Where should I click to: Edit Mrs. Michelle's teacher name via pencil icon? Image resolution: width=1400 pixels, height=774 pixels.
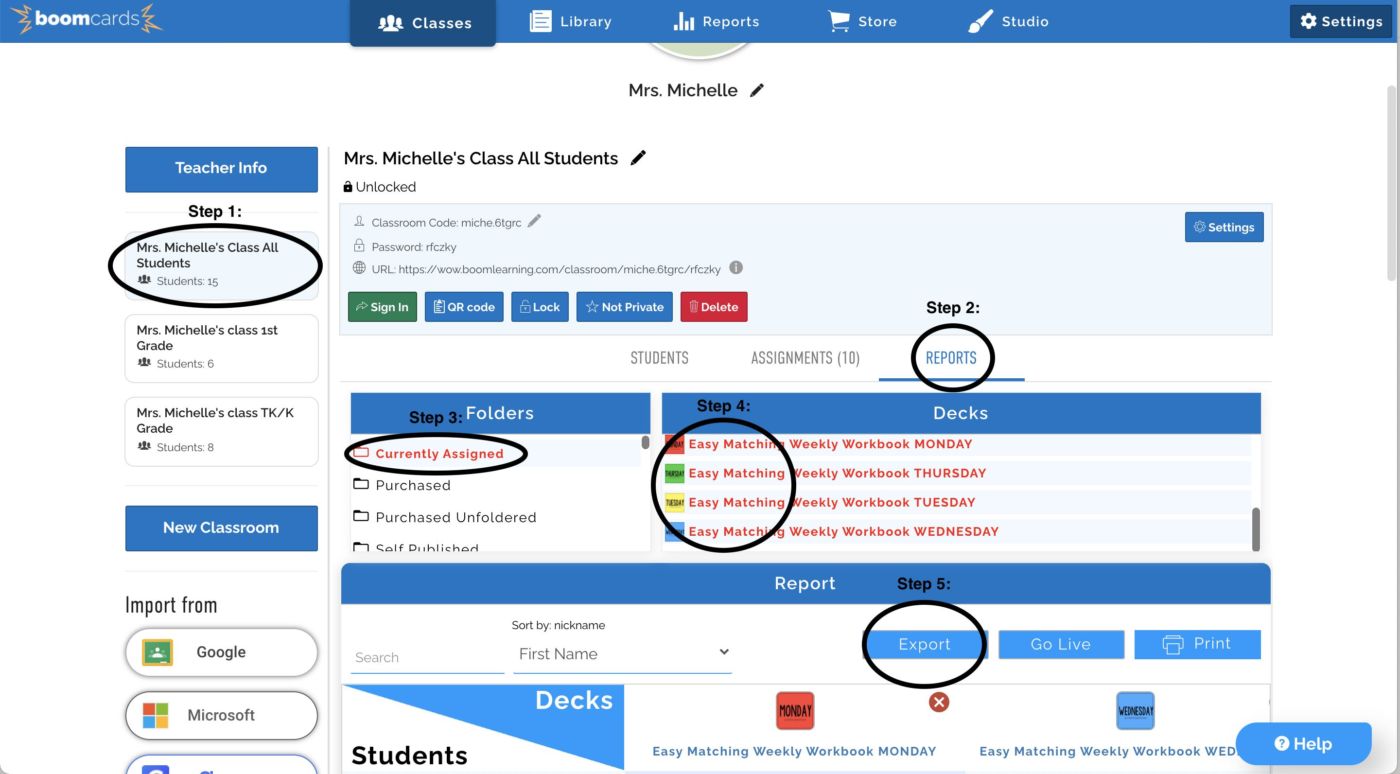click(757, 89)
